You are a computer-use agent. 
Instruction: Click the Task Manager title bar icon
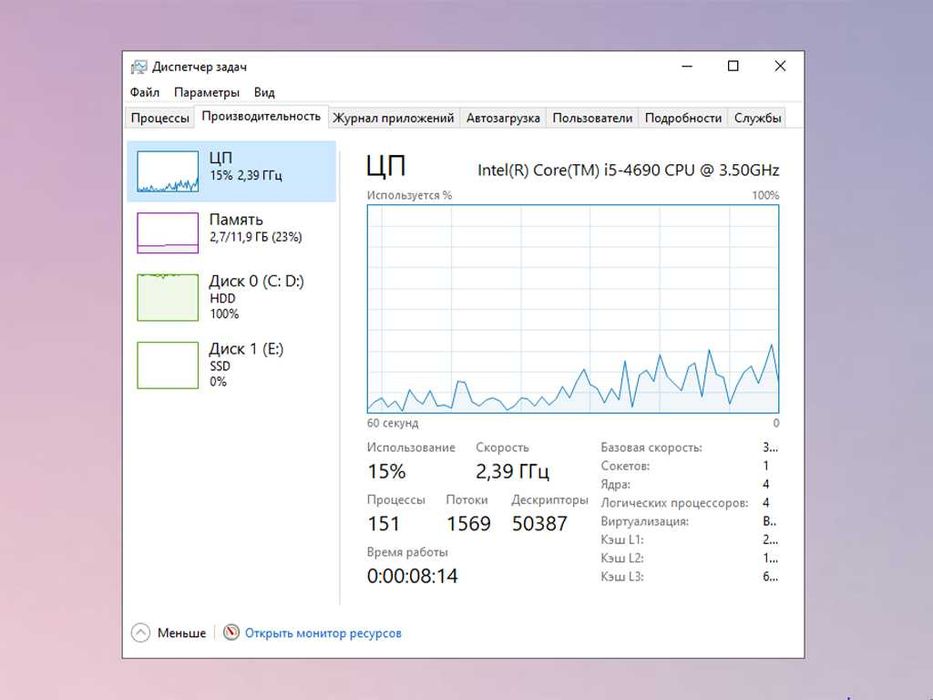139,67
